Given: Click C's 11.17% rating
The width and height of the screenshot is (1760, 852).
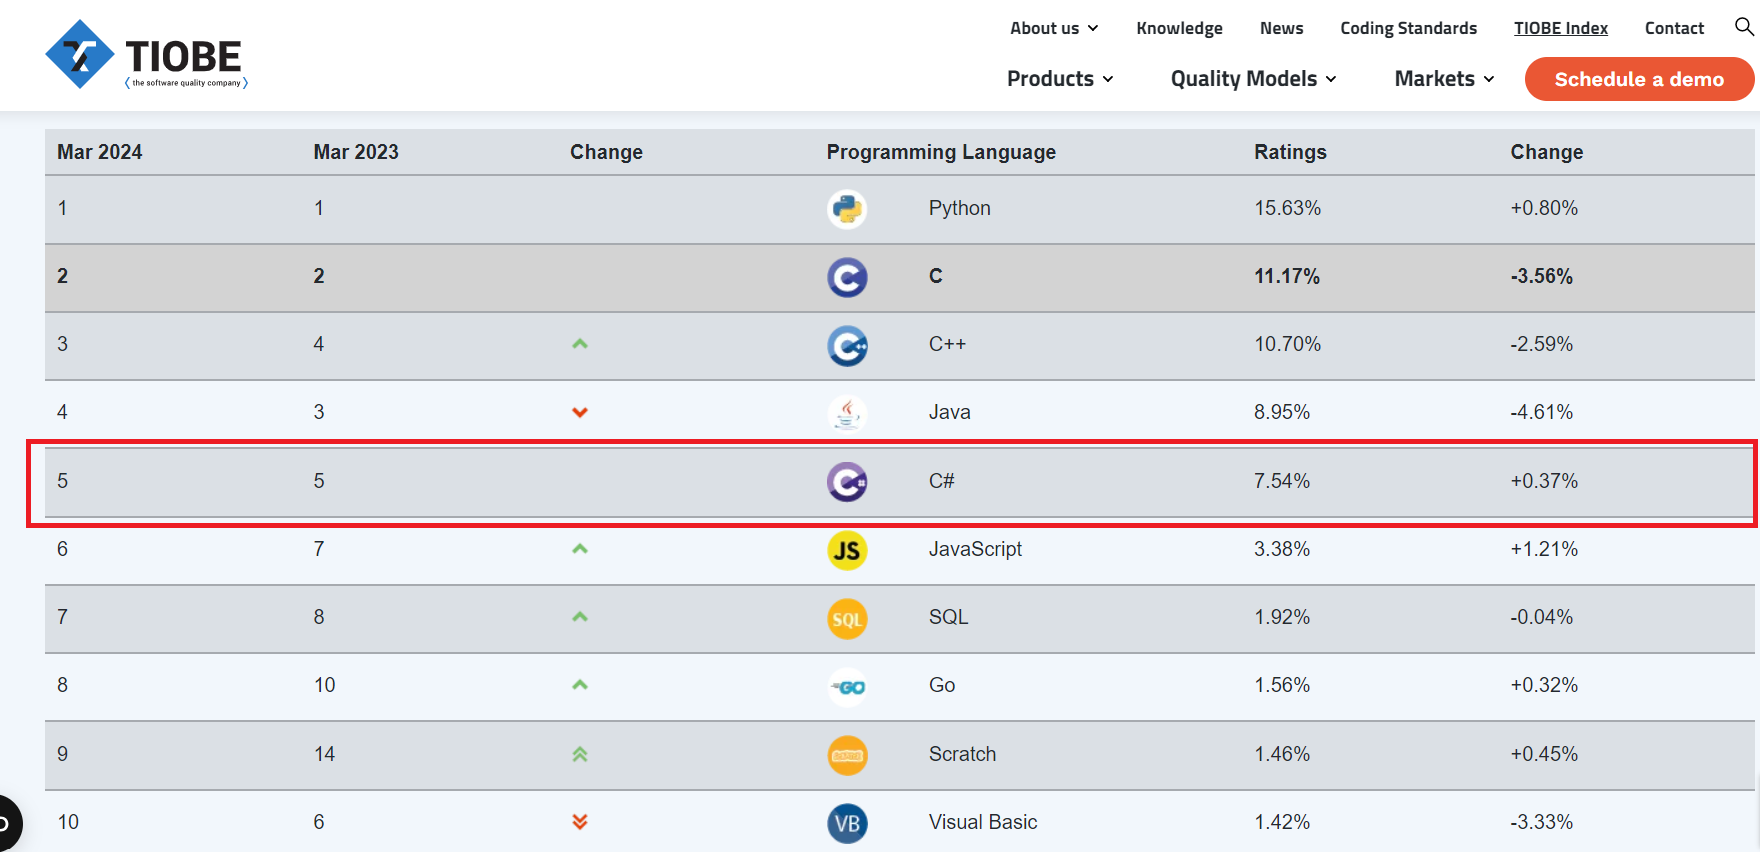Looking at the screenshot, I should (1287, 276).
